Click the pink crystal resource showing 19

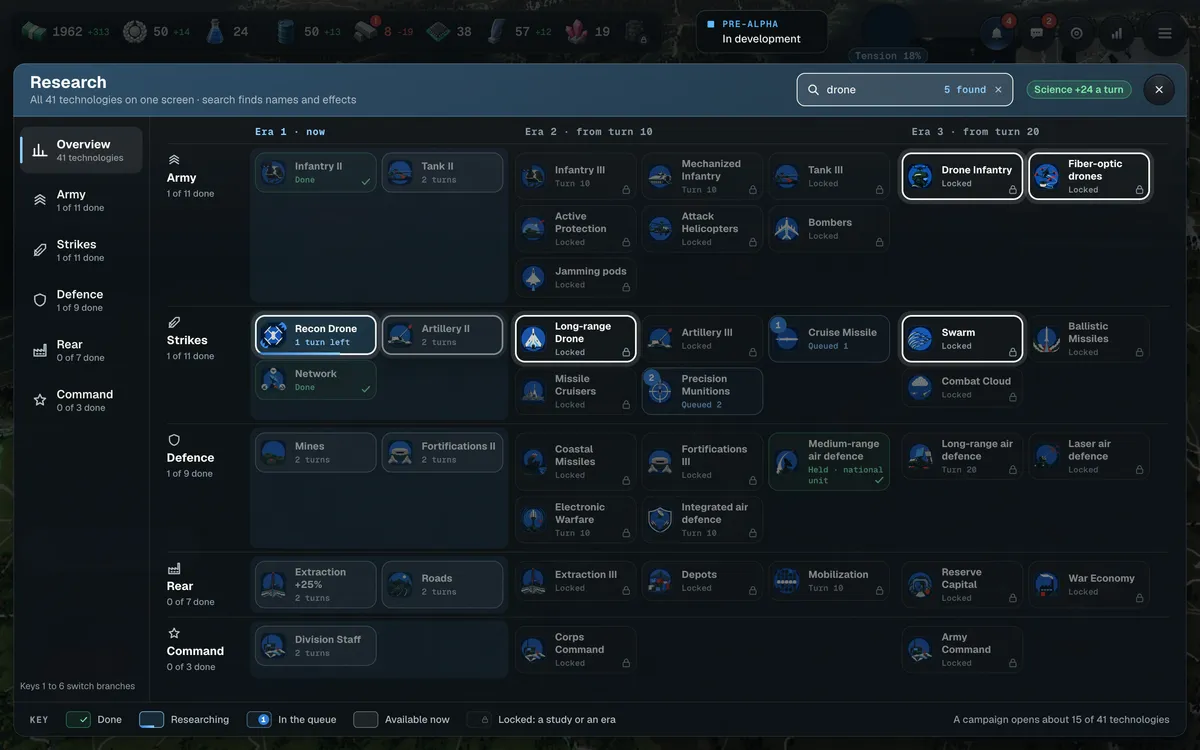click(x=589, y=32)
